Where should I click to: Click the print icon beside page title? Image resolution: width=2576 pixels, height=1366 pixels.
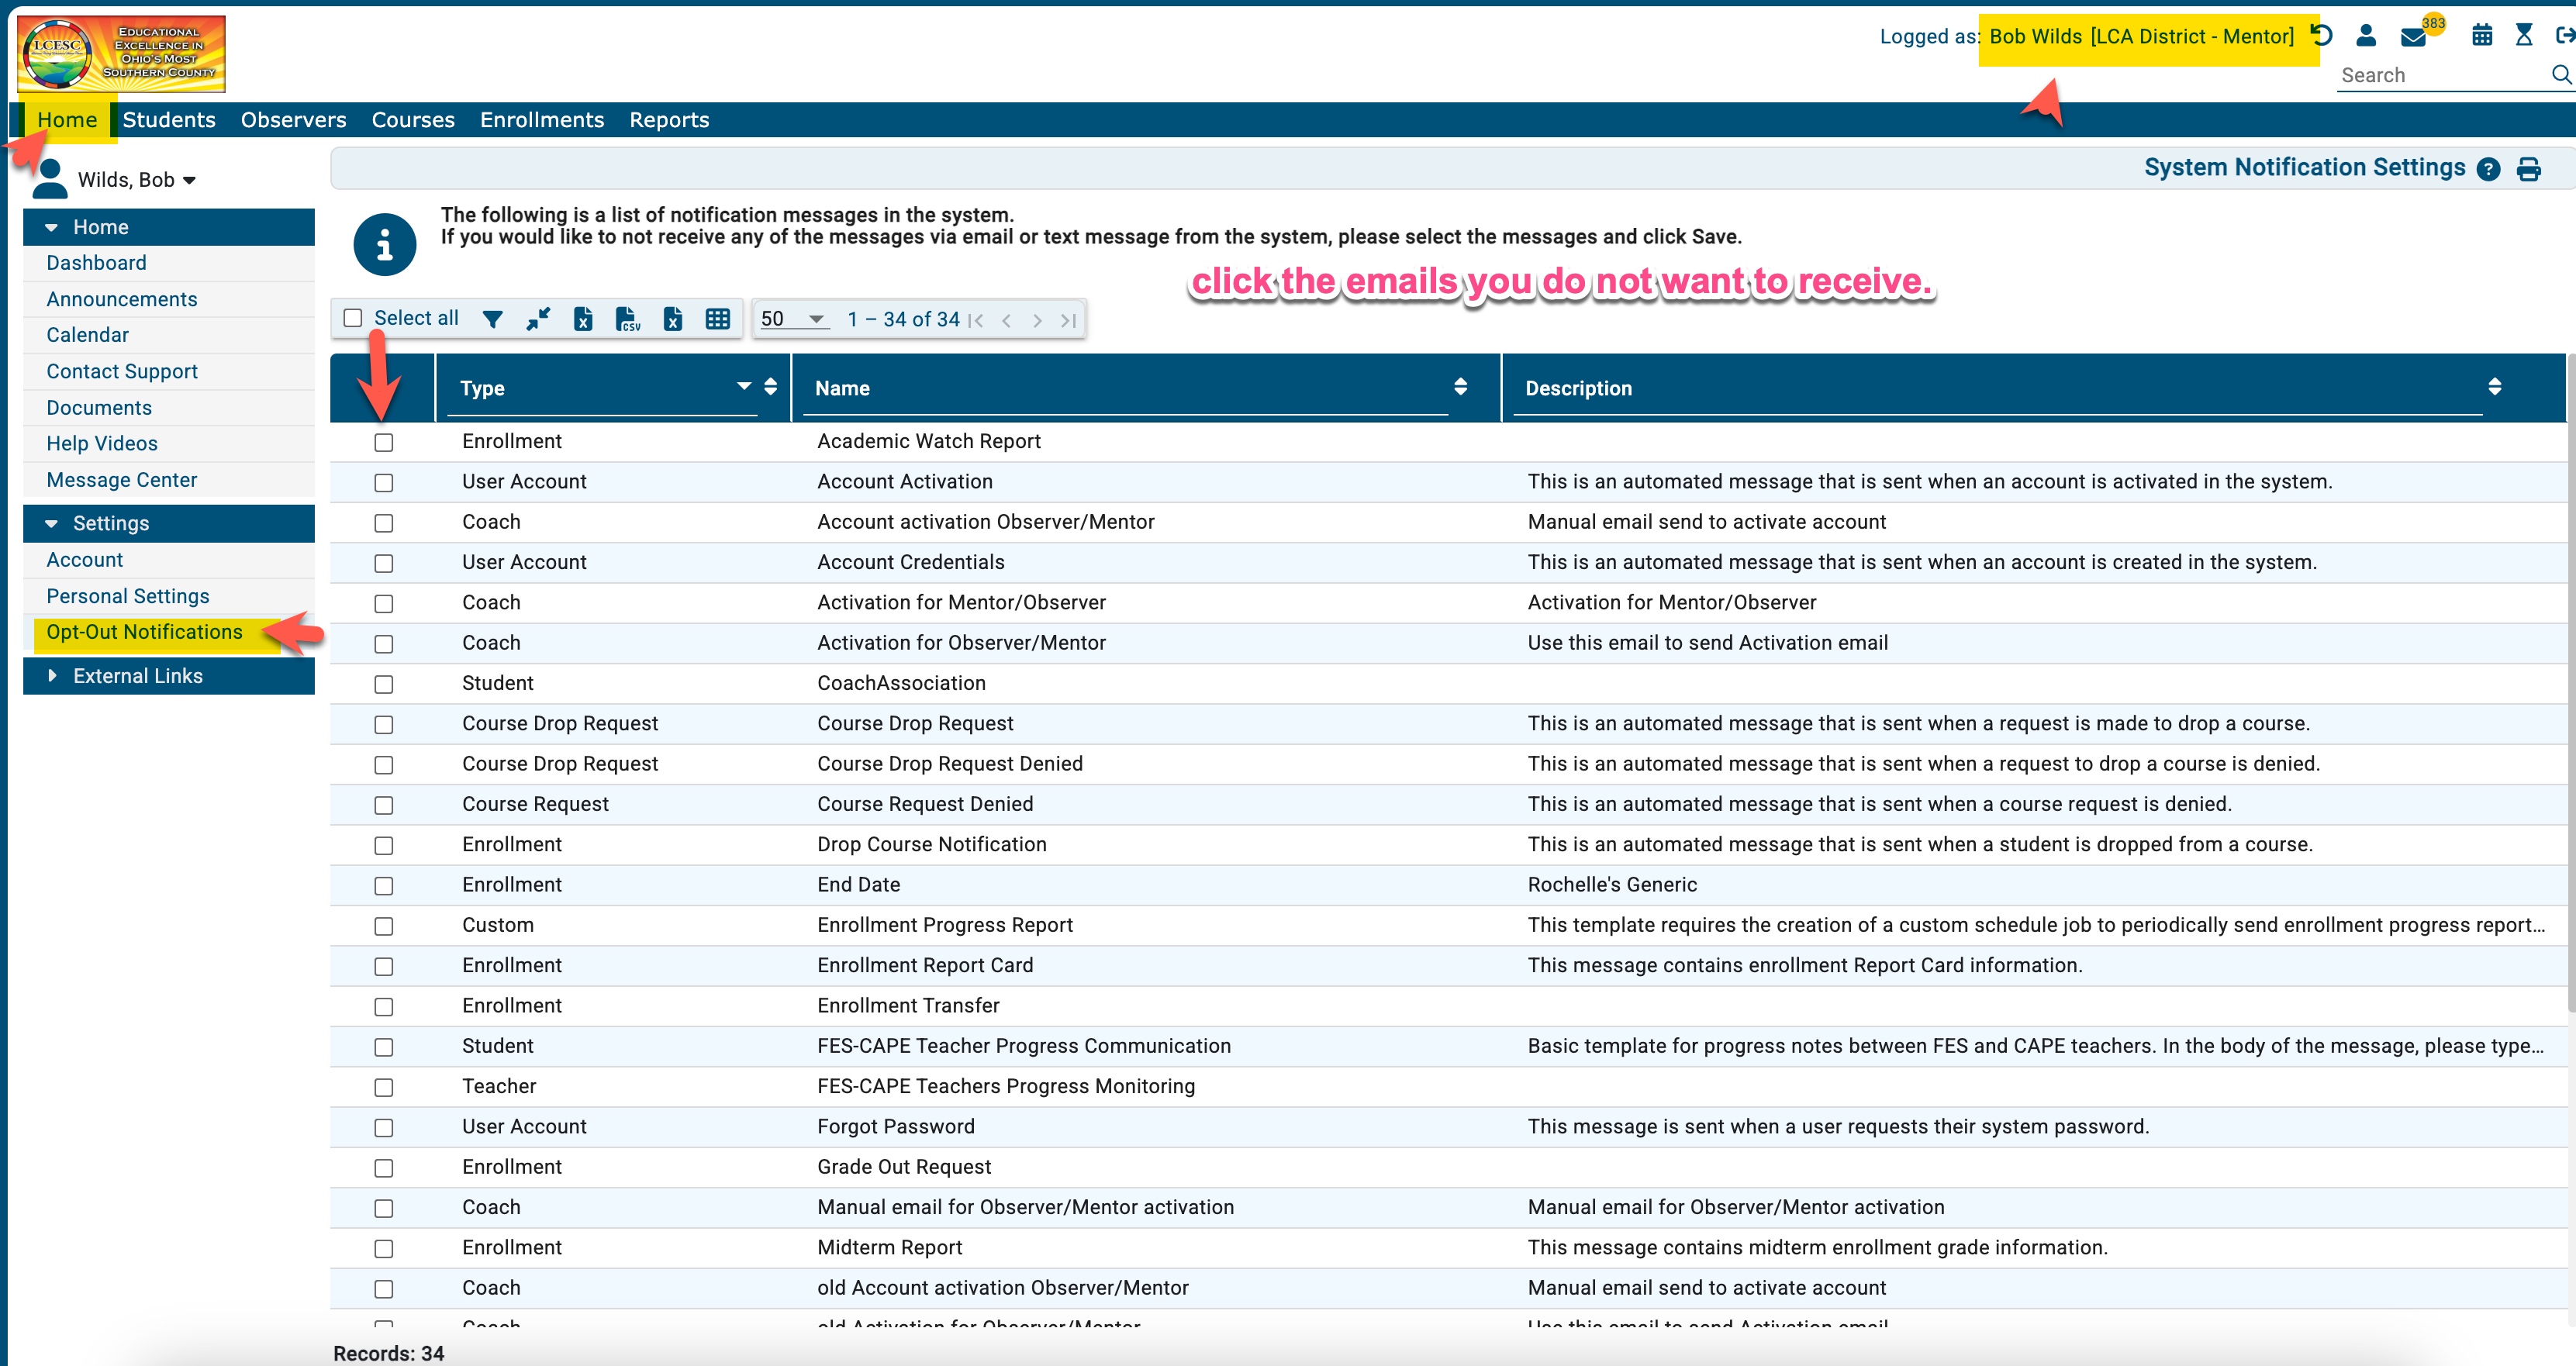click(x=2529, y=169)
